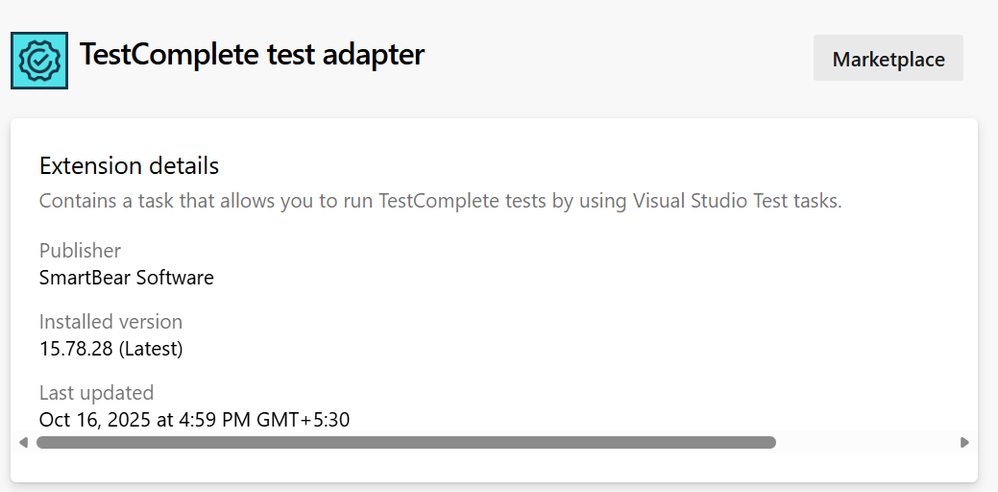This screenshot has height=492, width=998.
Task: Open the Marketplace button
Action: point(888,59)
